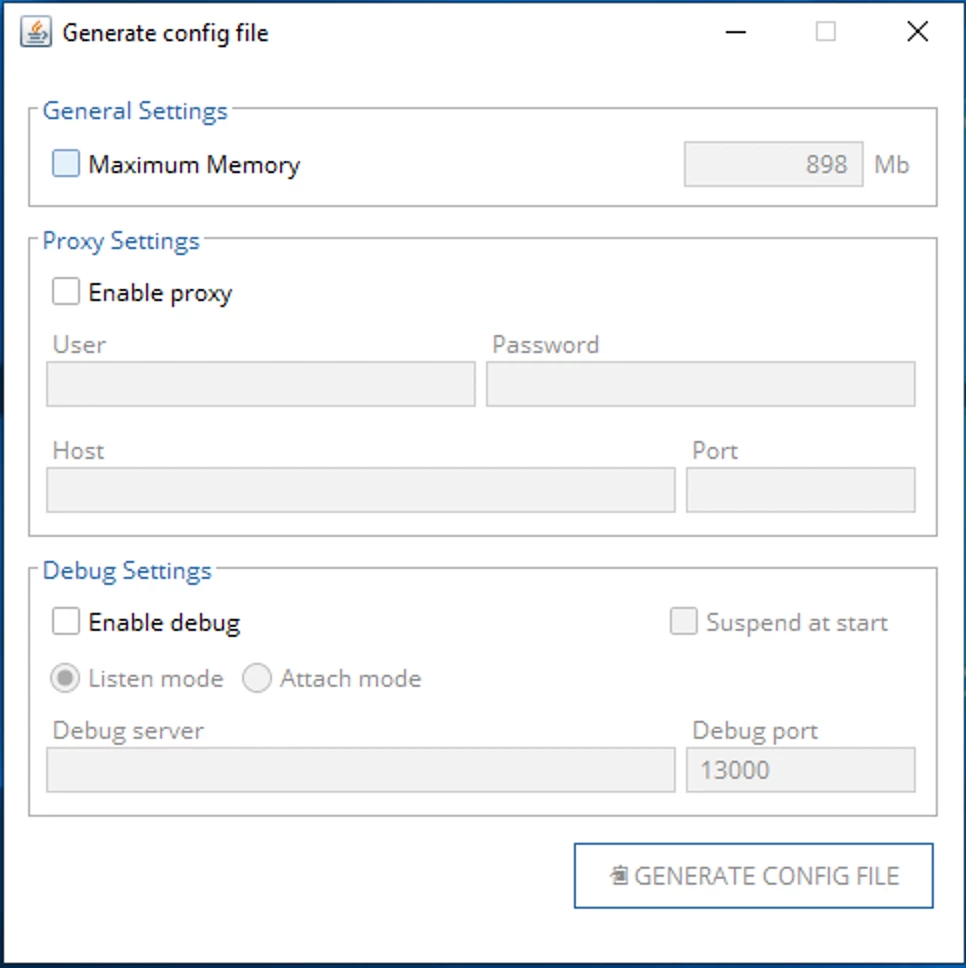Enable the Maximum Memory checkbox

(65, 164)
